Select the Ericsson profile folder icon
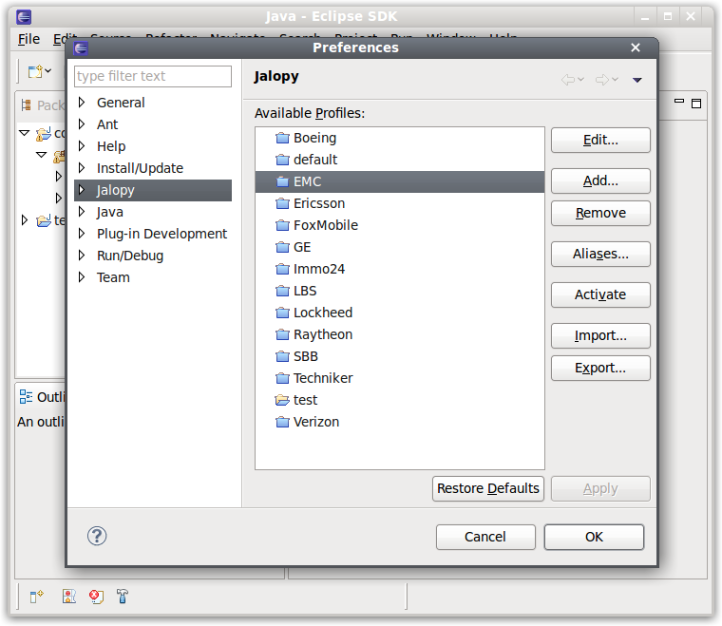The width and height of the screenshot is (722, 626). (282, 203)
